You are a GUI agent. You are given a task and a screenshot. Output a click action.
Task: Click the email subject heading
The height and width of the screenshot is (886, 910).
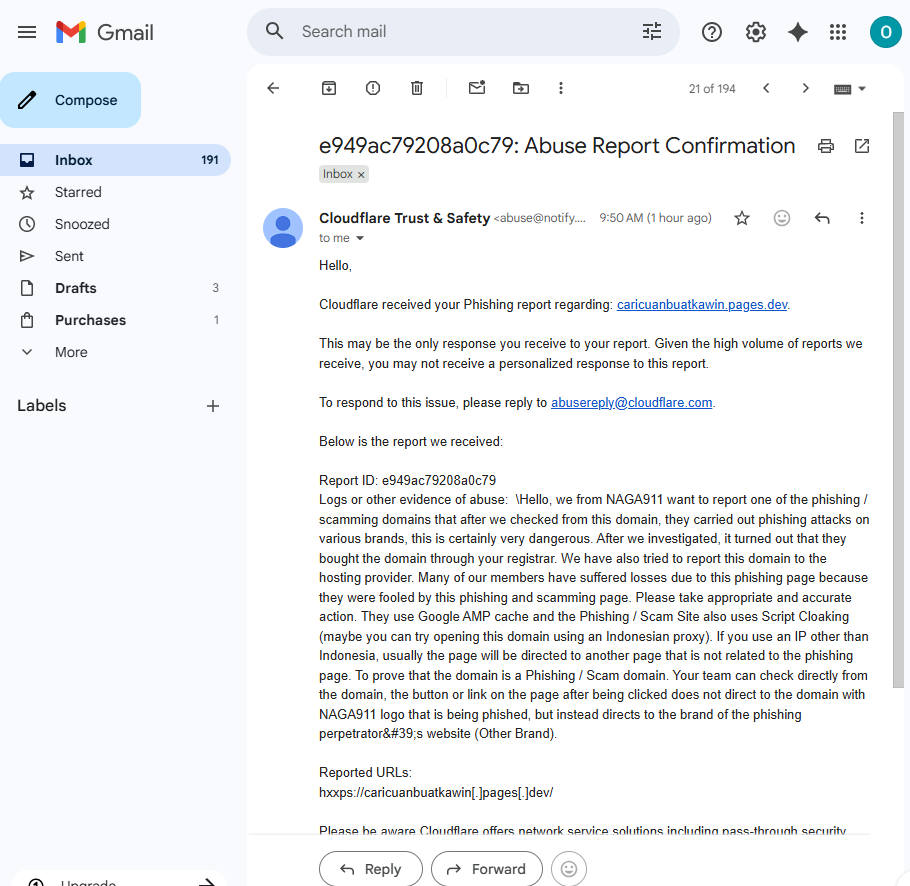click(557, 146)
